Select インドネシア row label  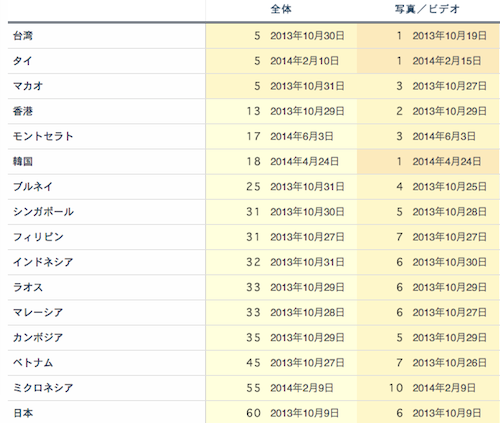43,262
